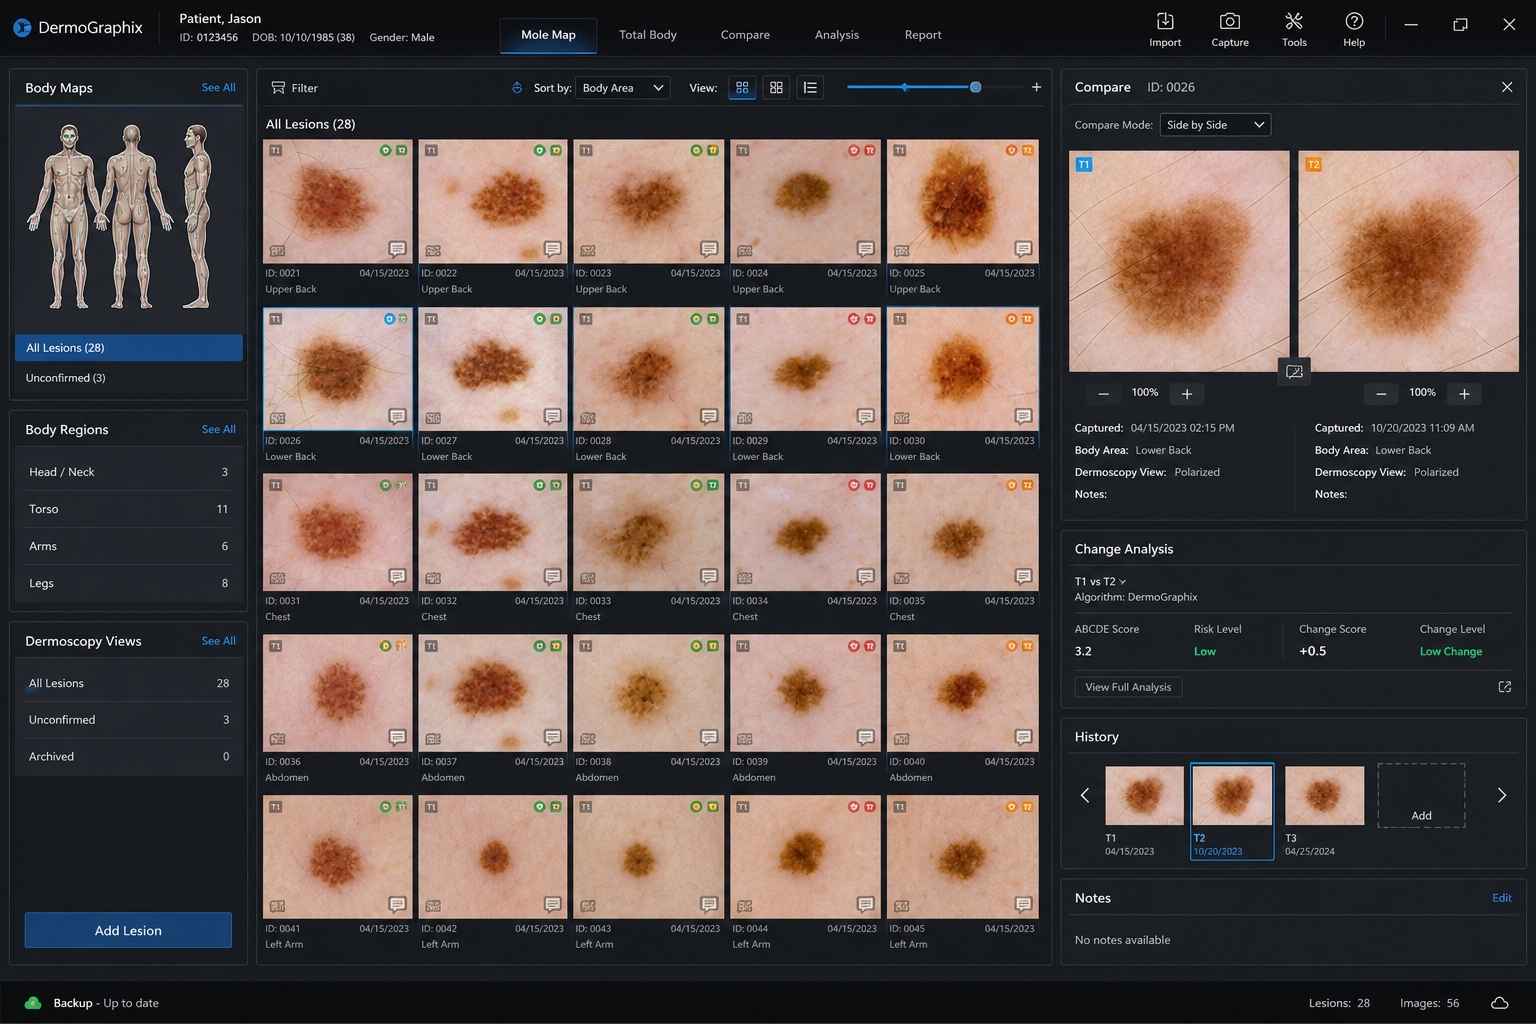This screenshot has height=1024, width=1536.
Task: Click See All in Body Maps
Action: (219, 88)
